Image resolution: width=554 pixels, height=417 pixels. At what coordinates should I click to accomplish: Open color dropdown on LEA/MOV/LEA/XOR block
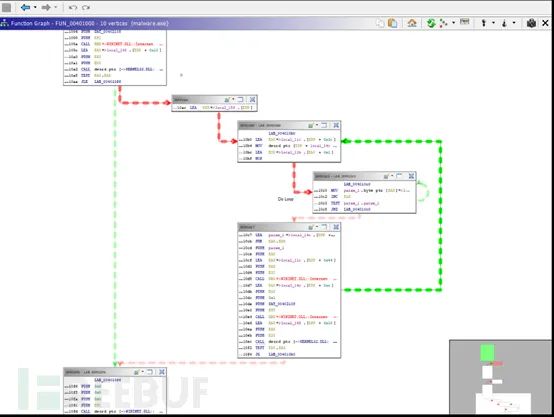[x=317, y=125]
